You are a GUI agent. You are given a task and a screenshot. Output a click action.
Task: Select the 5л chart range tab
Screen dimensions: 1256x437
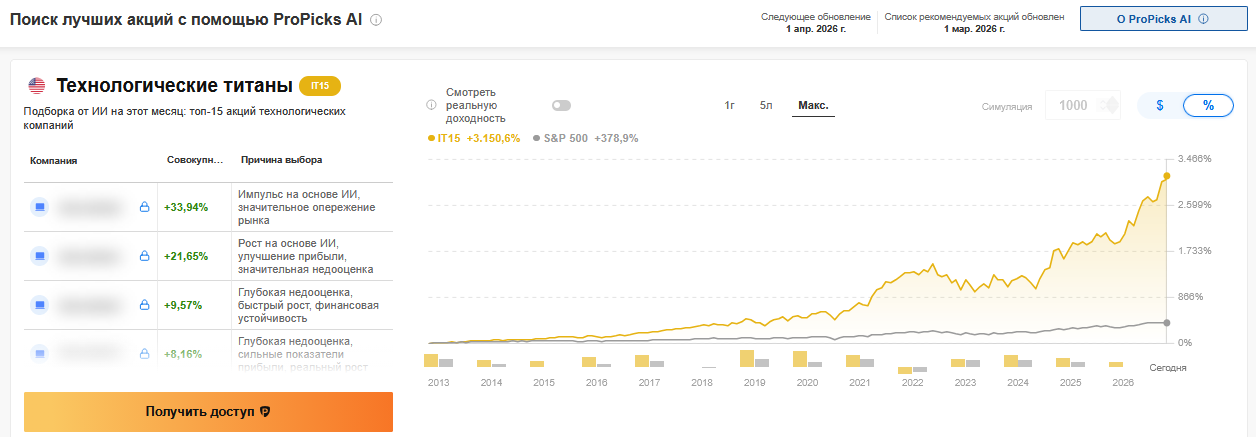766,105
